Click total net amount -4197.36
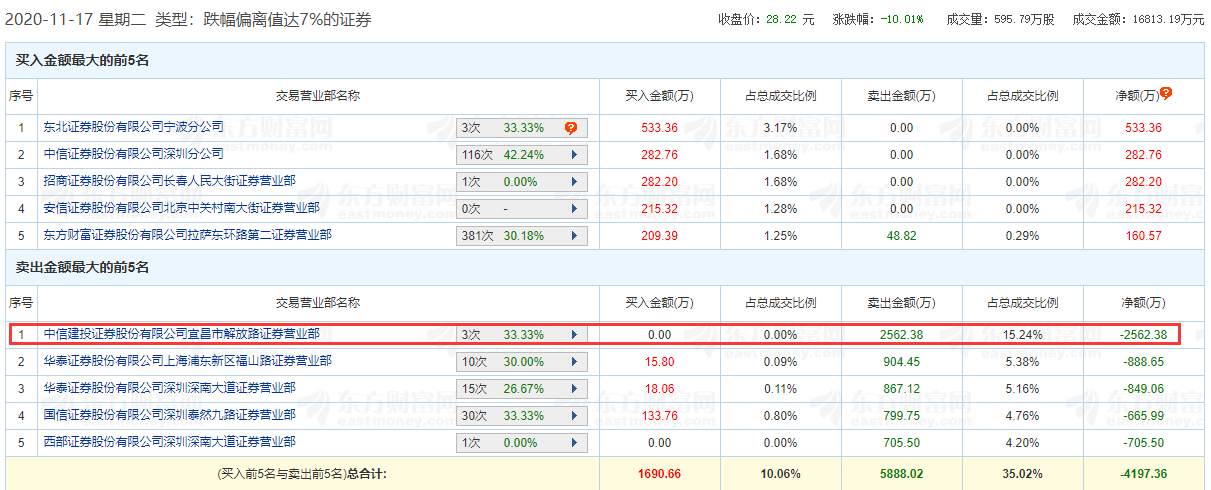Image resolution: width=1211 pixels, height=490 pixels. [1141, 473]
